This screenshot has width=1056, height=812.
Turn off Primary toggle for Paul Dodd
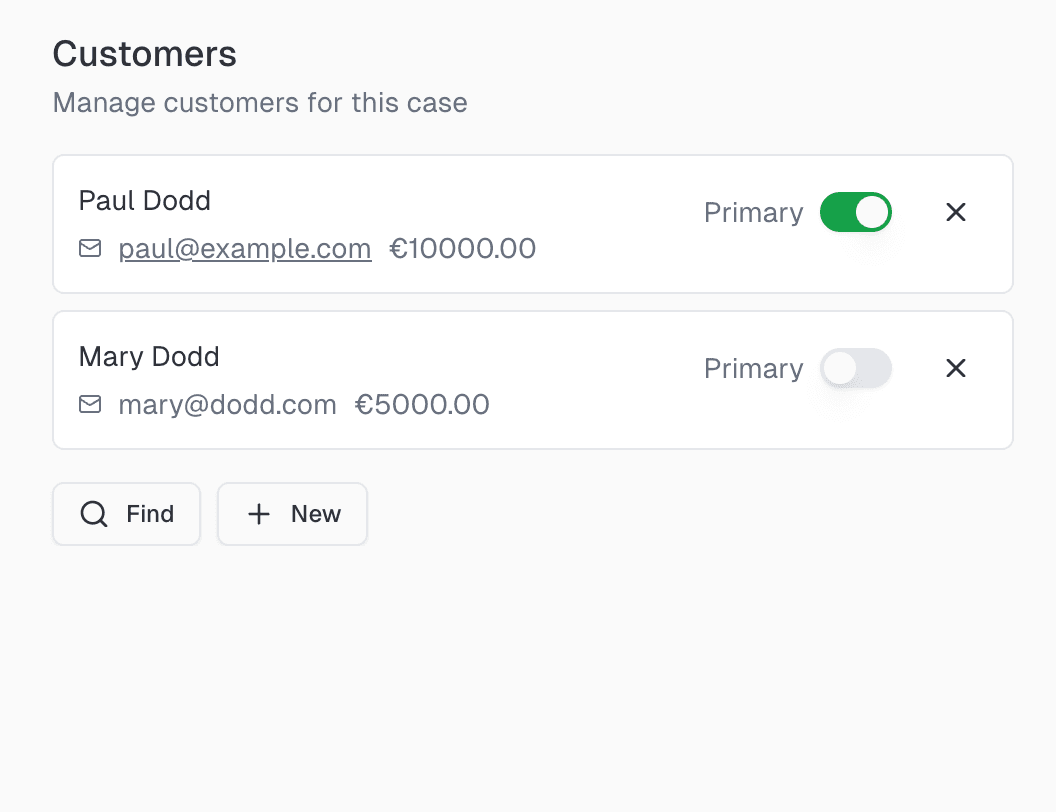pyautogui.click(x=855, y=212)
